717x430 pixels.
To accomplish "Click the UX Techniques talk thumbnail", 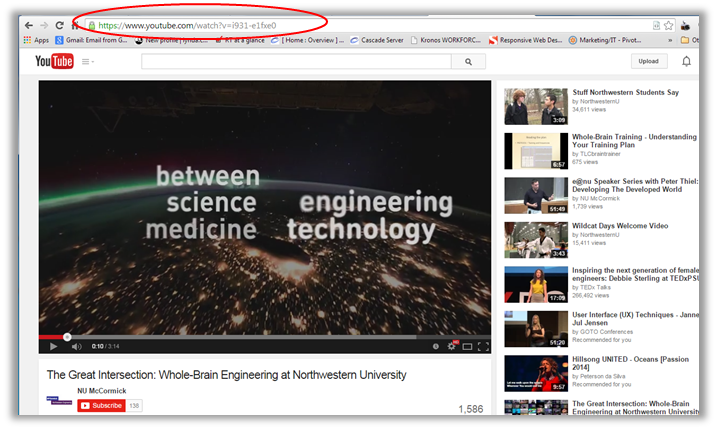I will click(x=536, y=329).
